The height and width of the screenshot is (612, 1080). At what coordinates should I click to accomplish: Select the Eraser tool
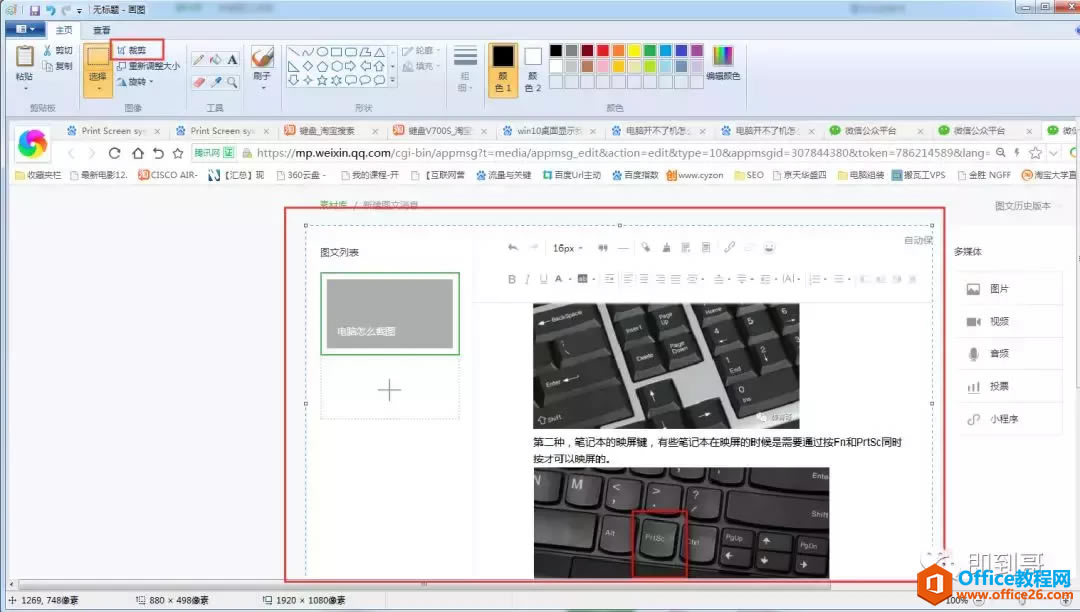click(198, 82)
